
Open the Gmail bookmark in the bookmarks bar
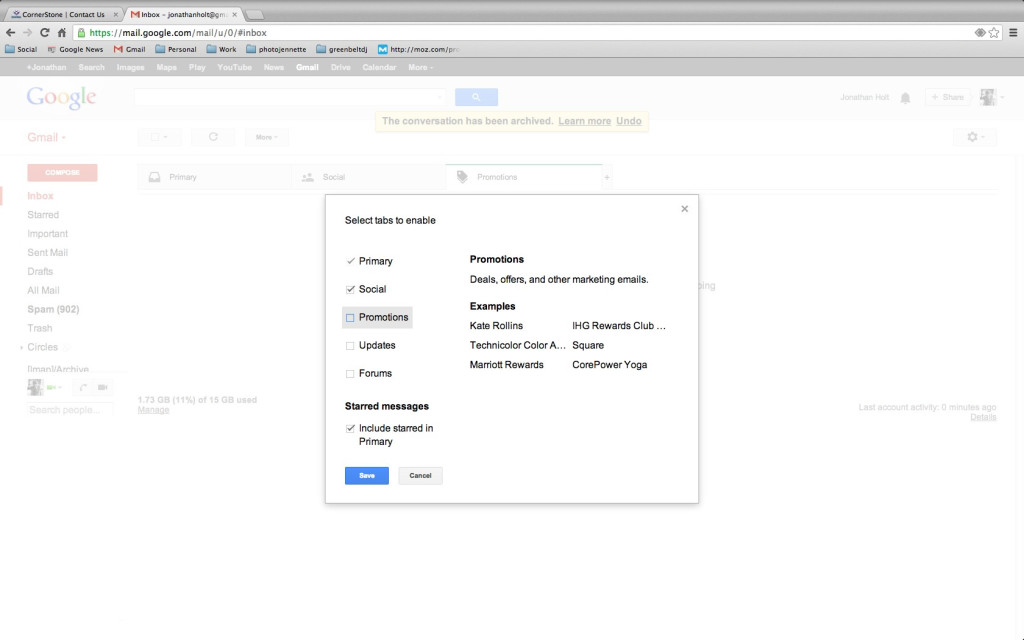pos(129,49)
